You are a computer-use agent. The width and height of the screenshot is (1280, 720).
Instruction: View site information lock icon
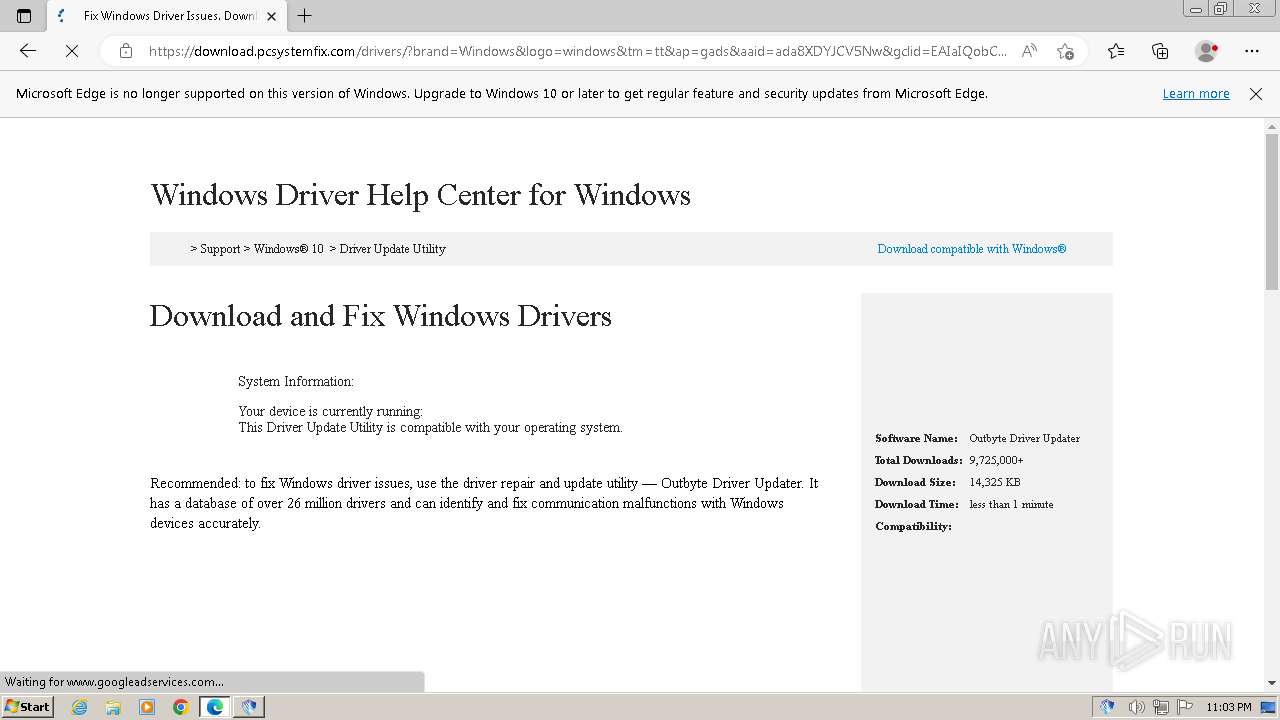[125, 51]
